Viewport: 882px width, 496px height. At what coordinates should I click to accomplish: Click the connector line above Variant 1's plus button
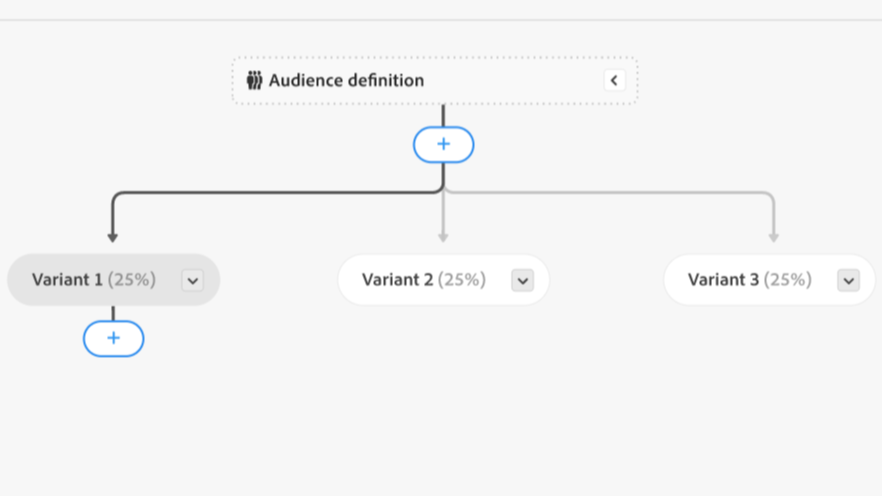(x=113, y=314)
